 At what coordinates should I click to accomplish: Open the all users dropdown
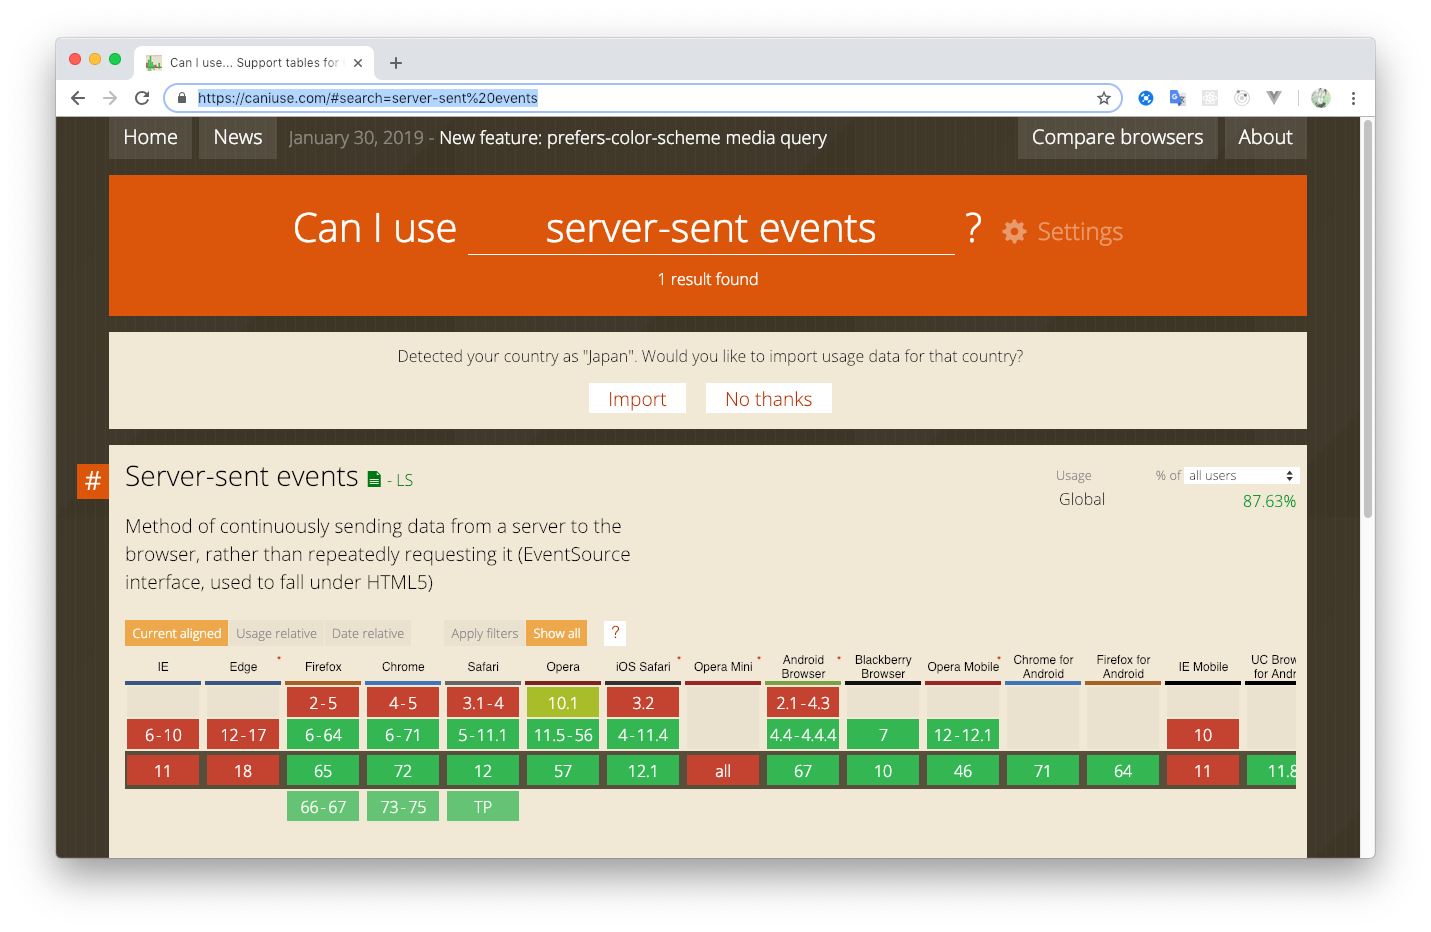[1241, 476]
